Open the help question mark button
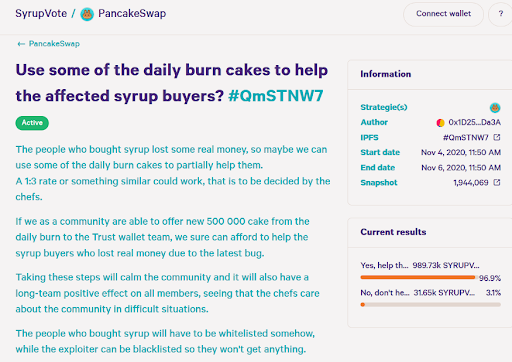This screenshot has height=362, width=512. point(500,14)
